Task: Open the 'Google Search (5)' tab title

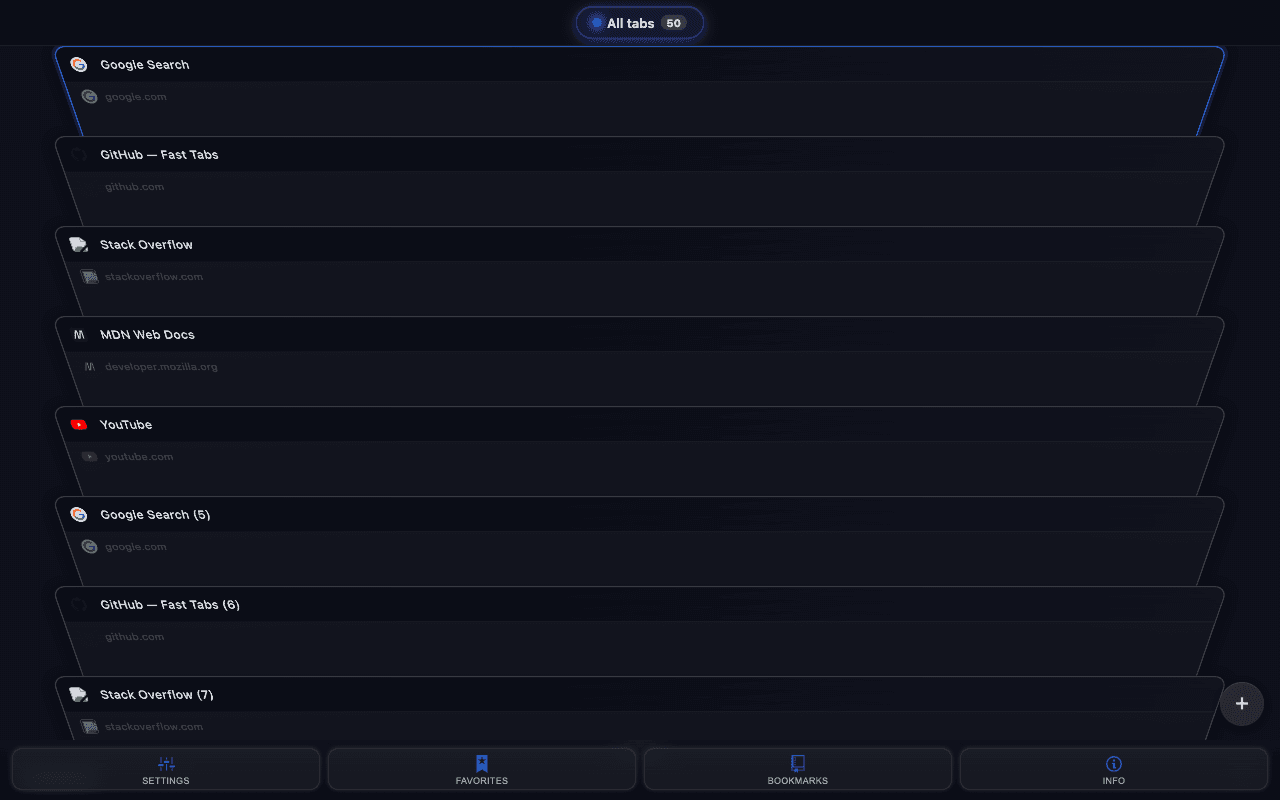Action: [x=155, y=515]
